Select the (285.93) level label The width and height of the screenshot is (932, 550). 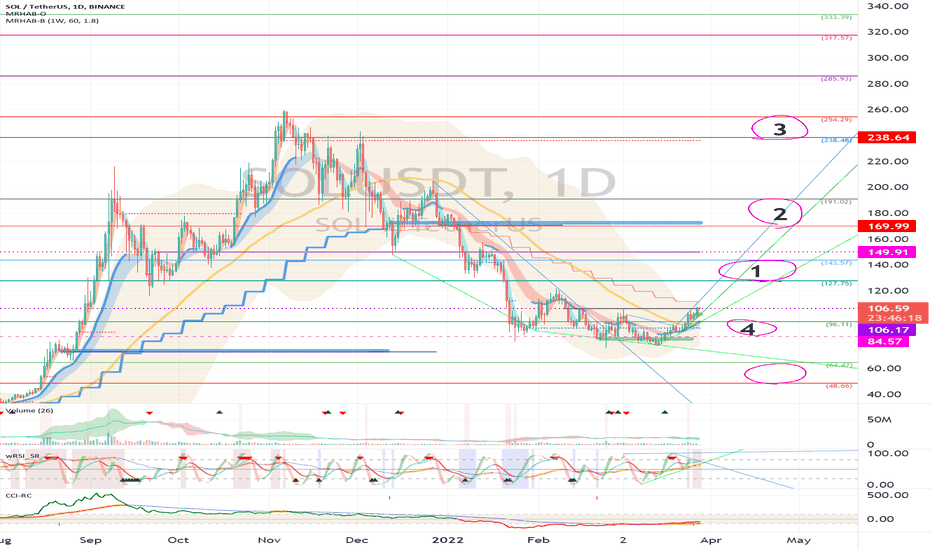point(836,78)
